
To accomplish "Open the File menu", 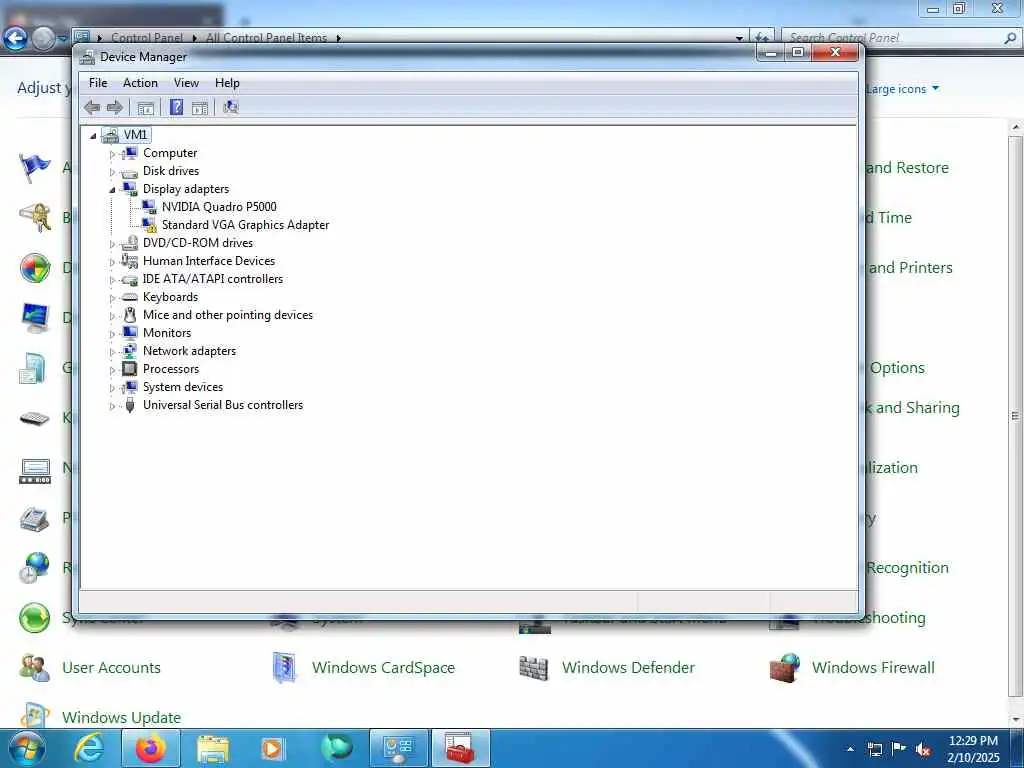I will click(98, 83).
